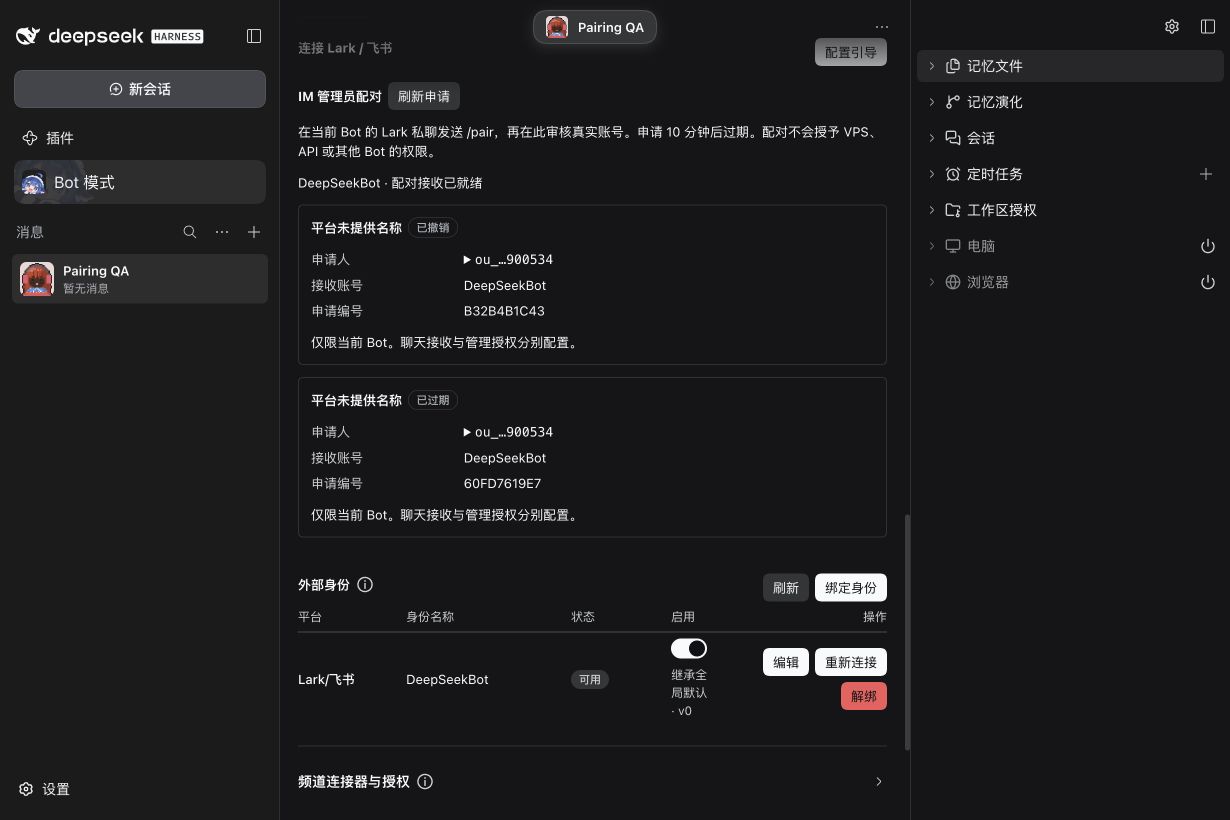Click DeepSeekBot in the 身份名称 column
The width and height of the screenshot is (1230, 820).
447,680
